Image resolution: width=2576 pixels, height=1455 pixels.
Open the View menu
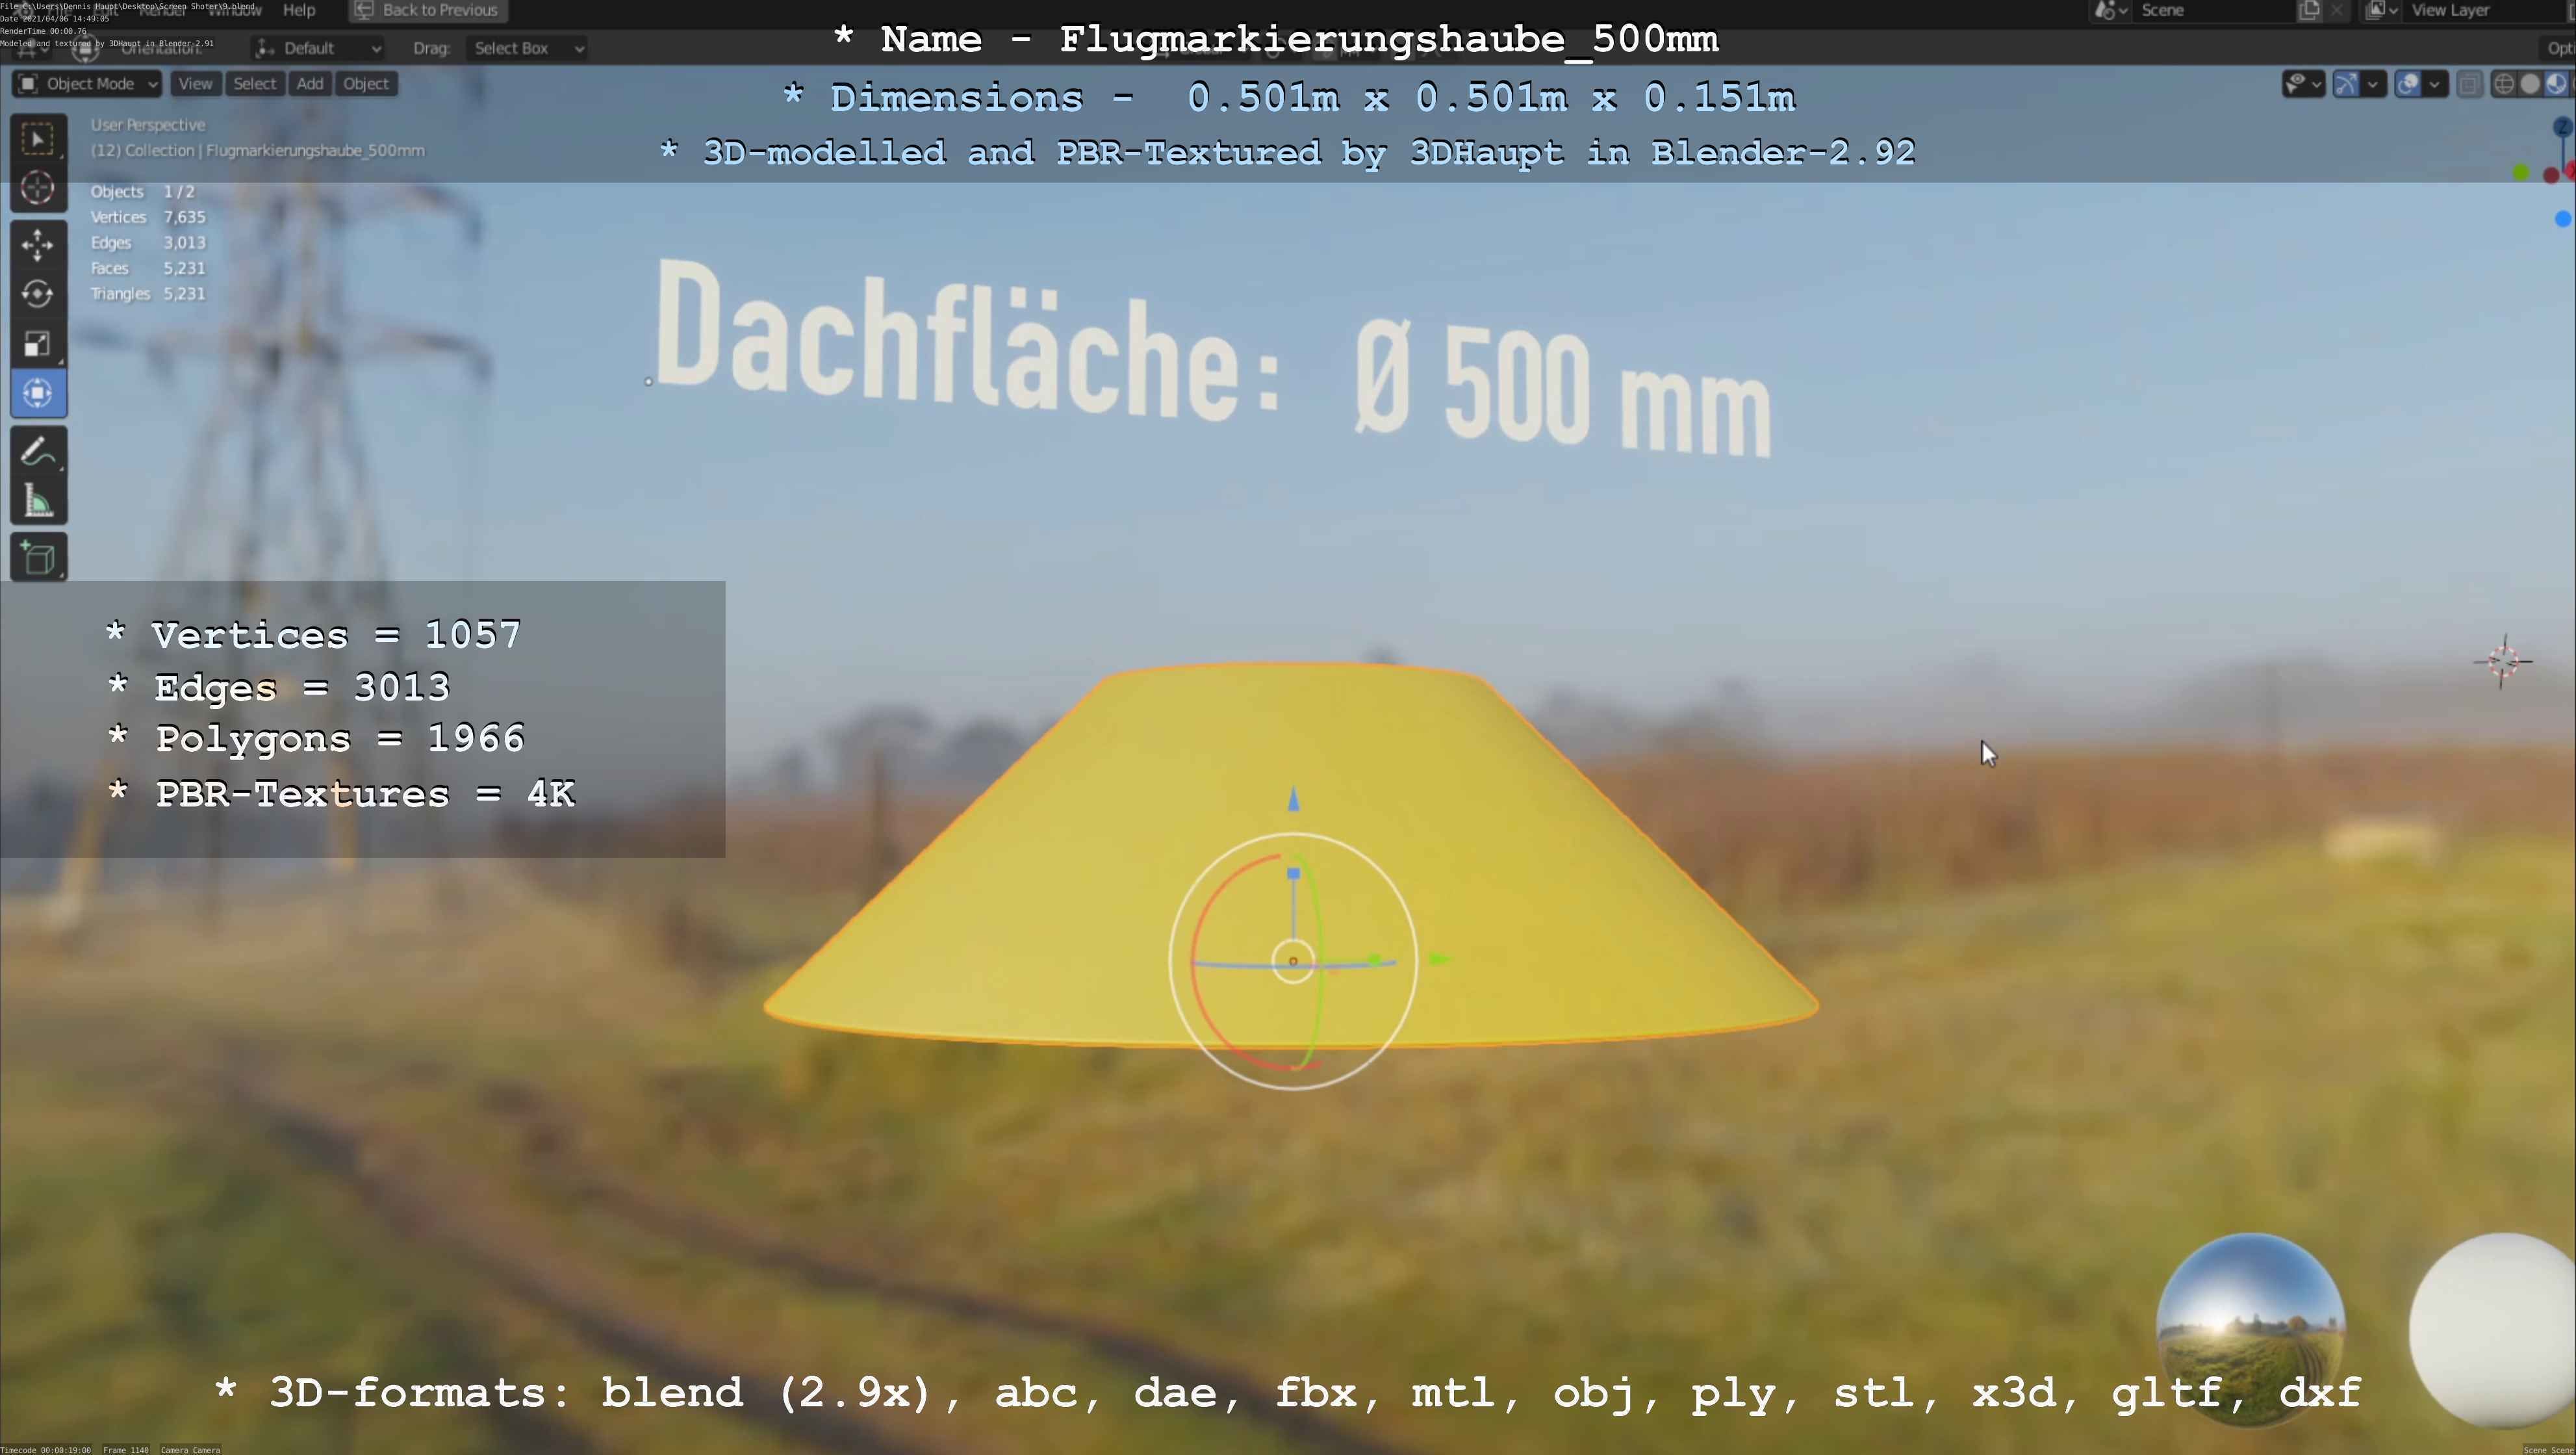pyautogui.click(x=195, y=84)
